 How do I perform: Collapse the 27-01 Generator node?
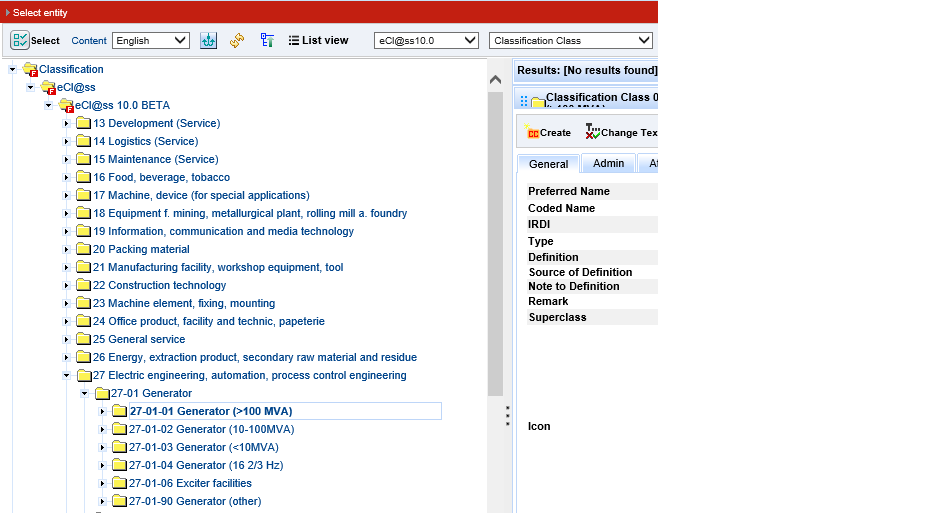point(85,394)
